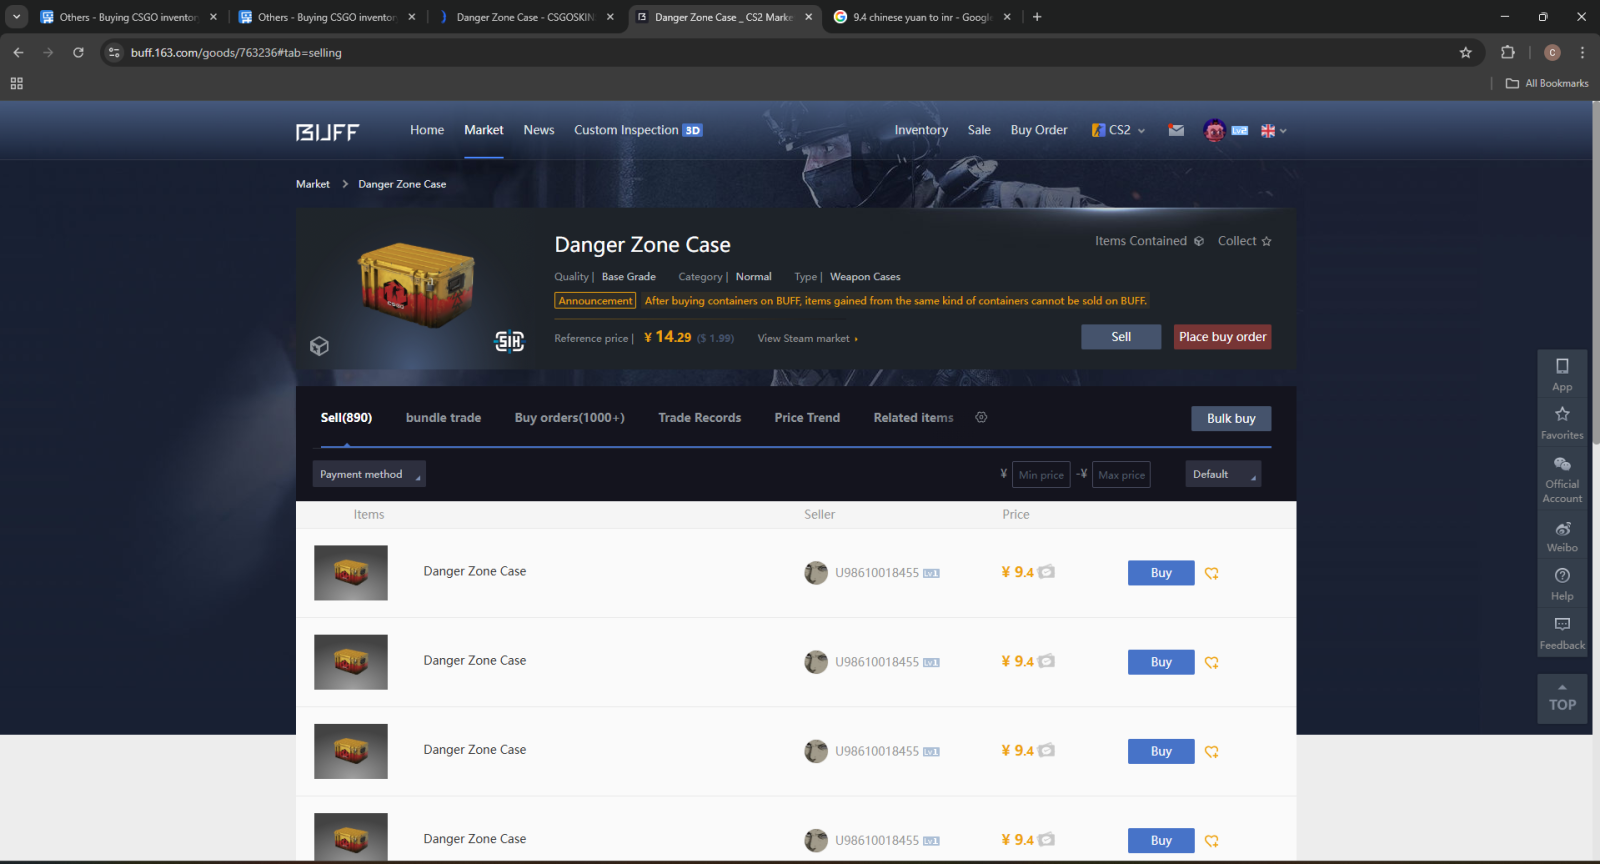Switch to the bundle trade tab
Viewport: 1600px width, 864px height.
pyautogui.click(x=443, y=418)
